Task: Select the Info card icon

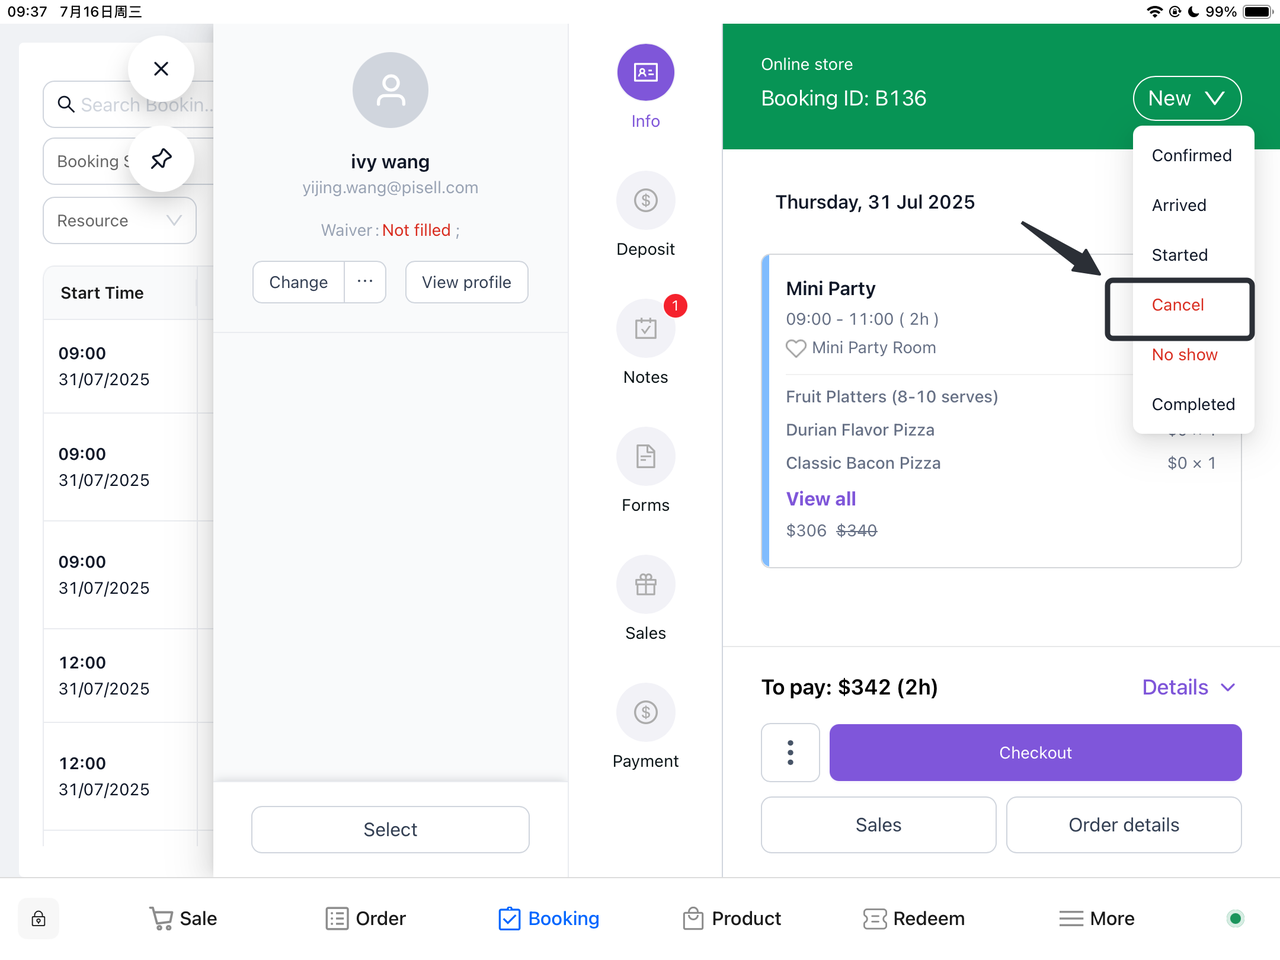Action: 646,73
